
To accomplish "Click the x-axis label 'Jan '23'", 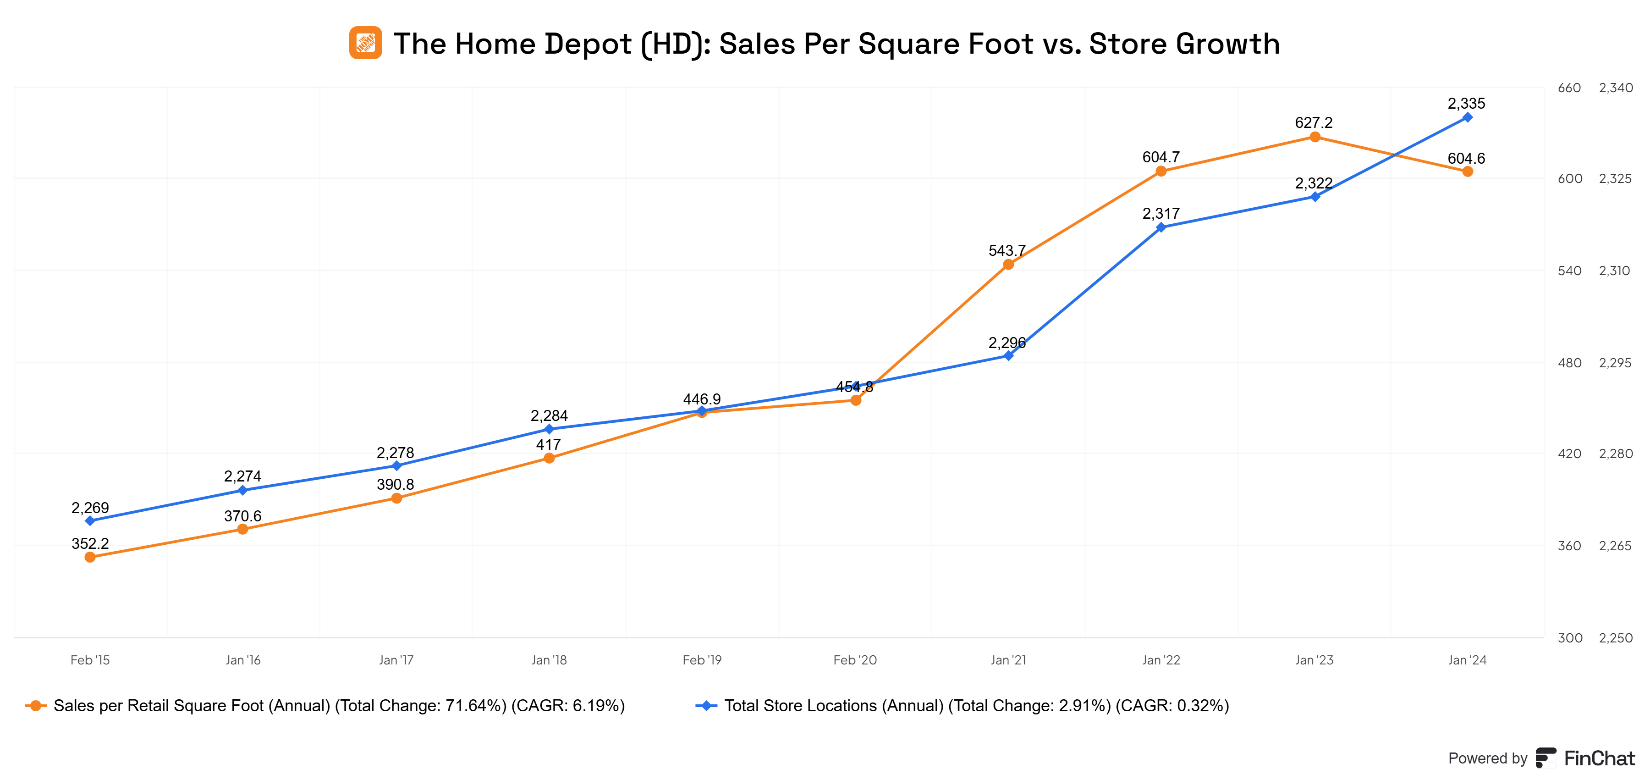I will (x=1314, y=660).
